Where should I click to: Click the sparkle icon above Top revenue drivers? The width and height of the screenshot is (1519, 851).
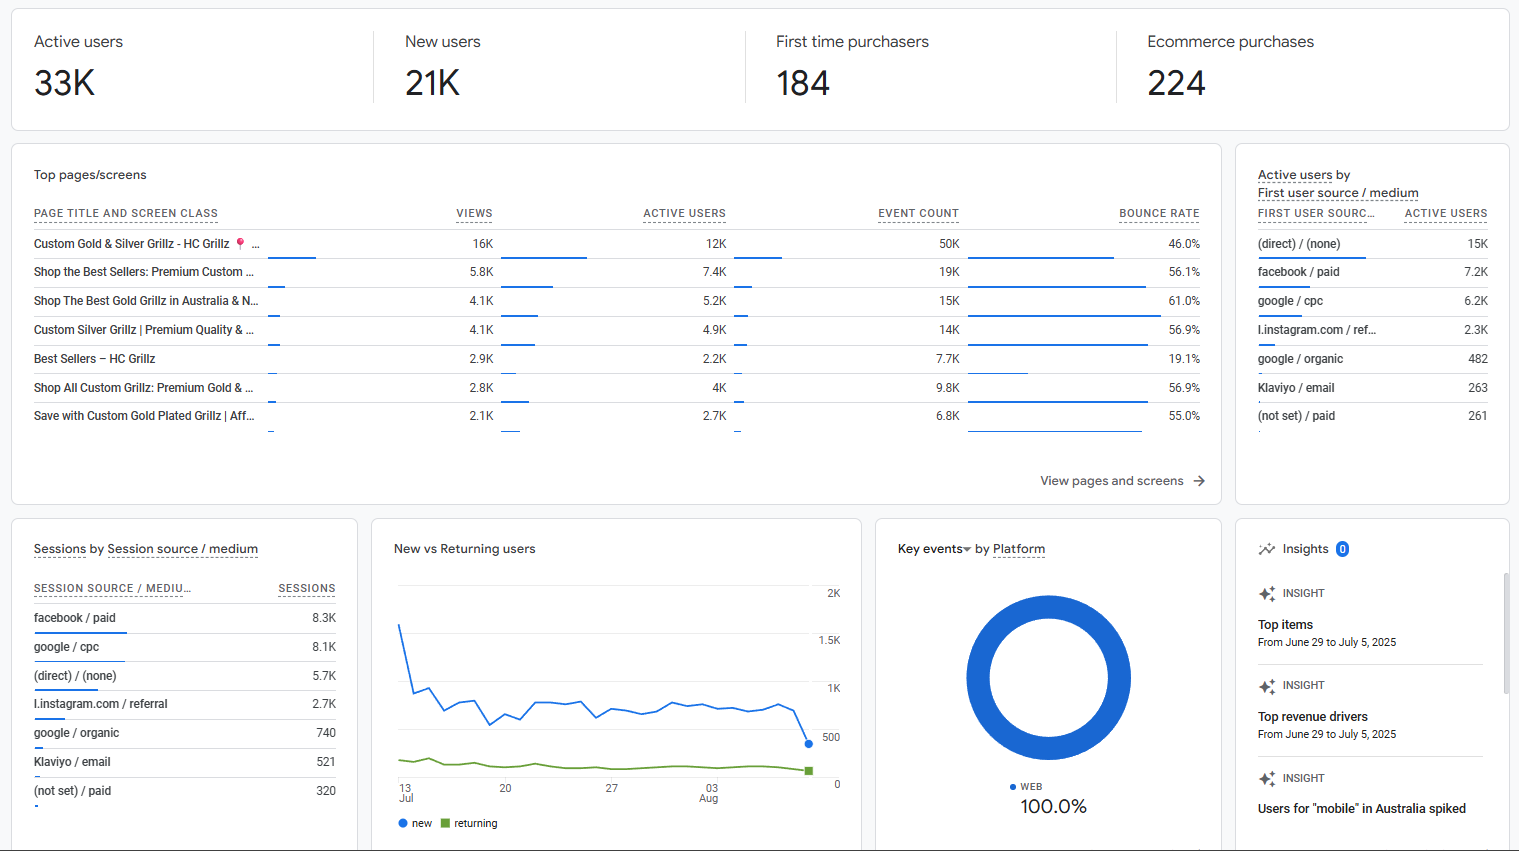click(1267, 686)
